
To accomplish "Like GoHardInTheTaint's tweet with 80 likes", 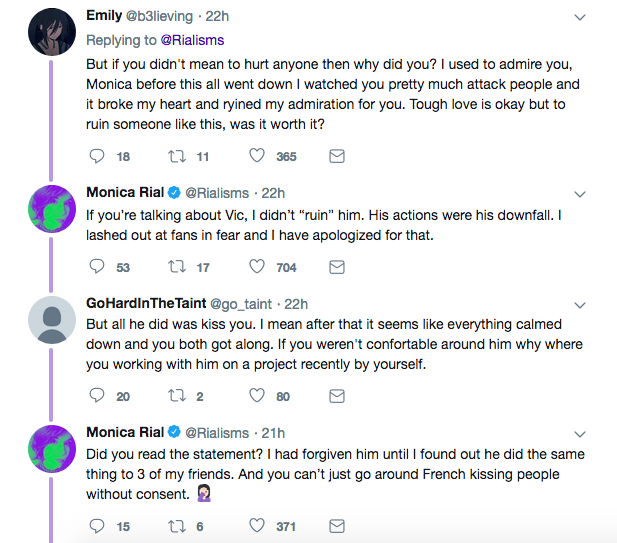I will 257,395.
